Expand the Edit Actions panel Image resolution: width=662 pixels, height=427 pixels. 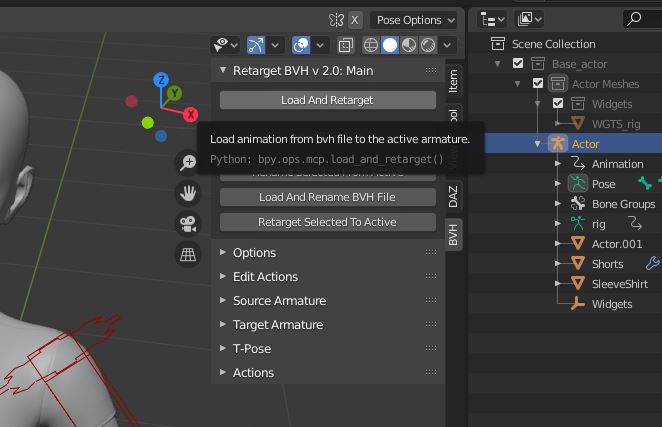pyautogui.click(x=223, y=277)
